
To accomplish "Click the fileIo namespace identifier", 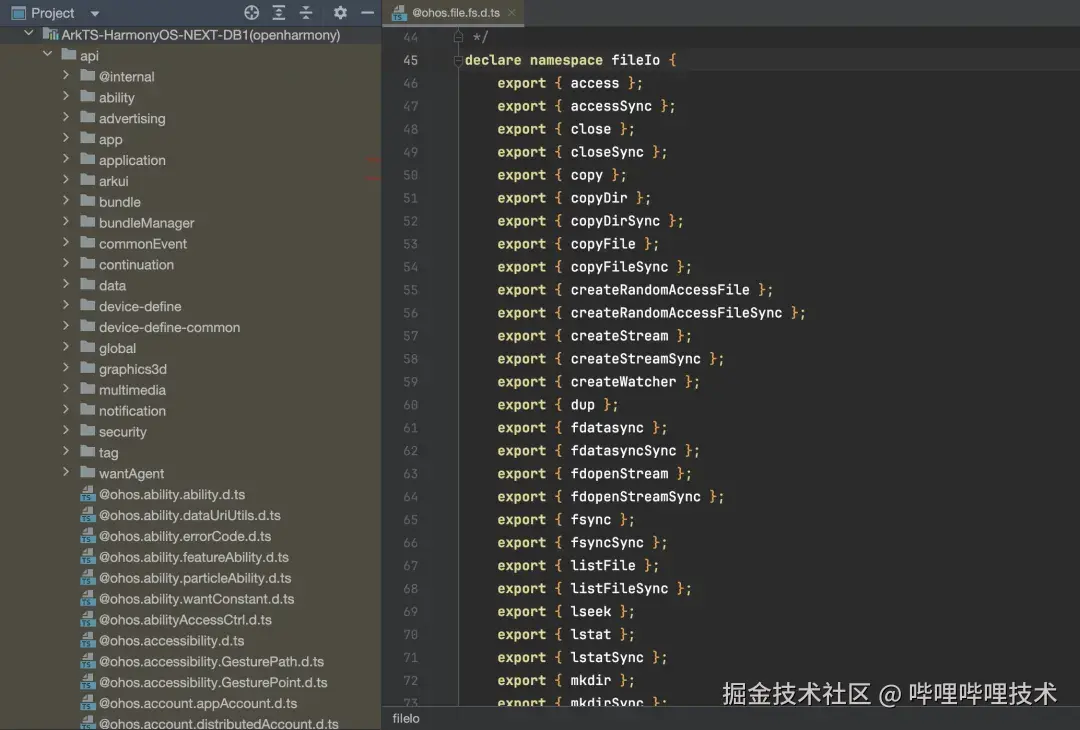I will point(635,60).
